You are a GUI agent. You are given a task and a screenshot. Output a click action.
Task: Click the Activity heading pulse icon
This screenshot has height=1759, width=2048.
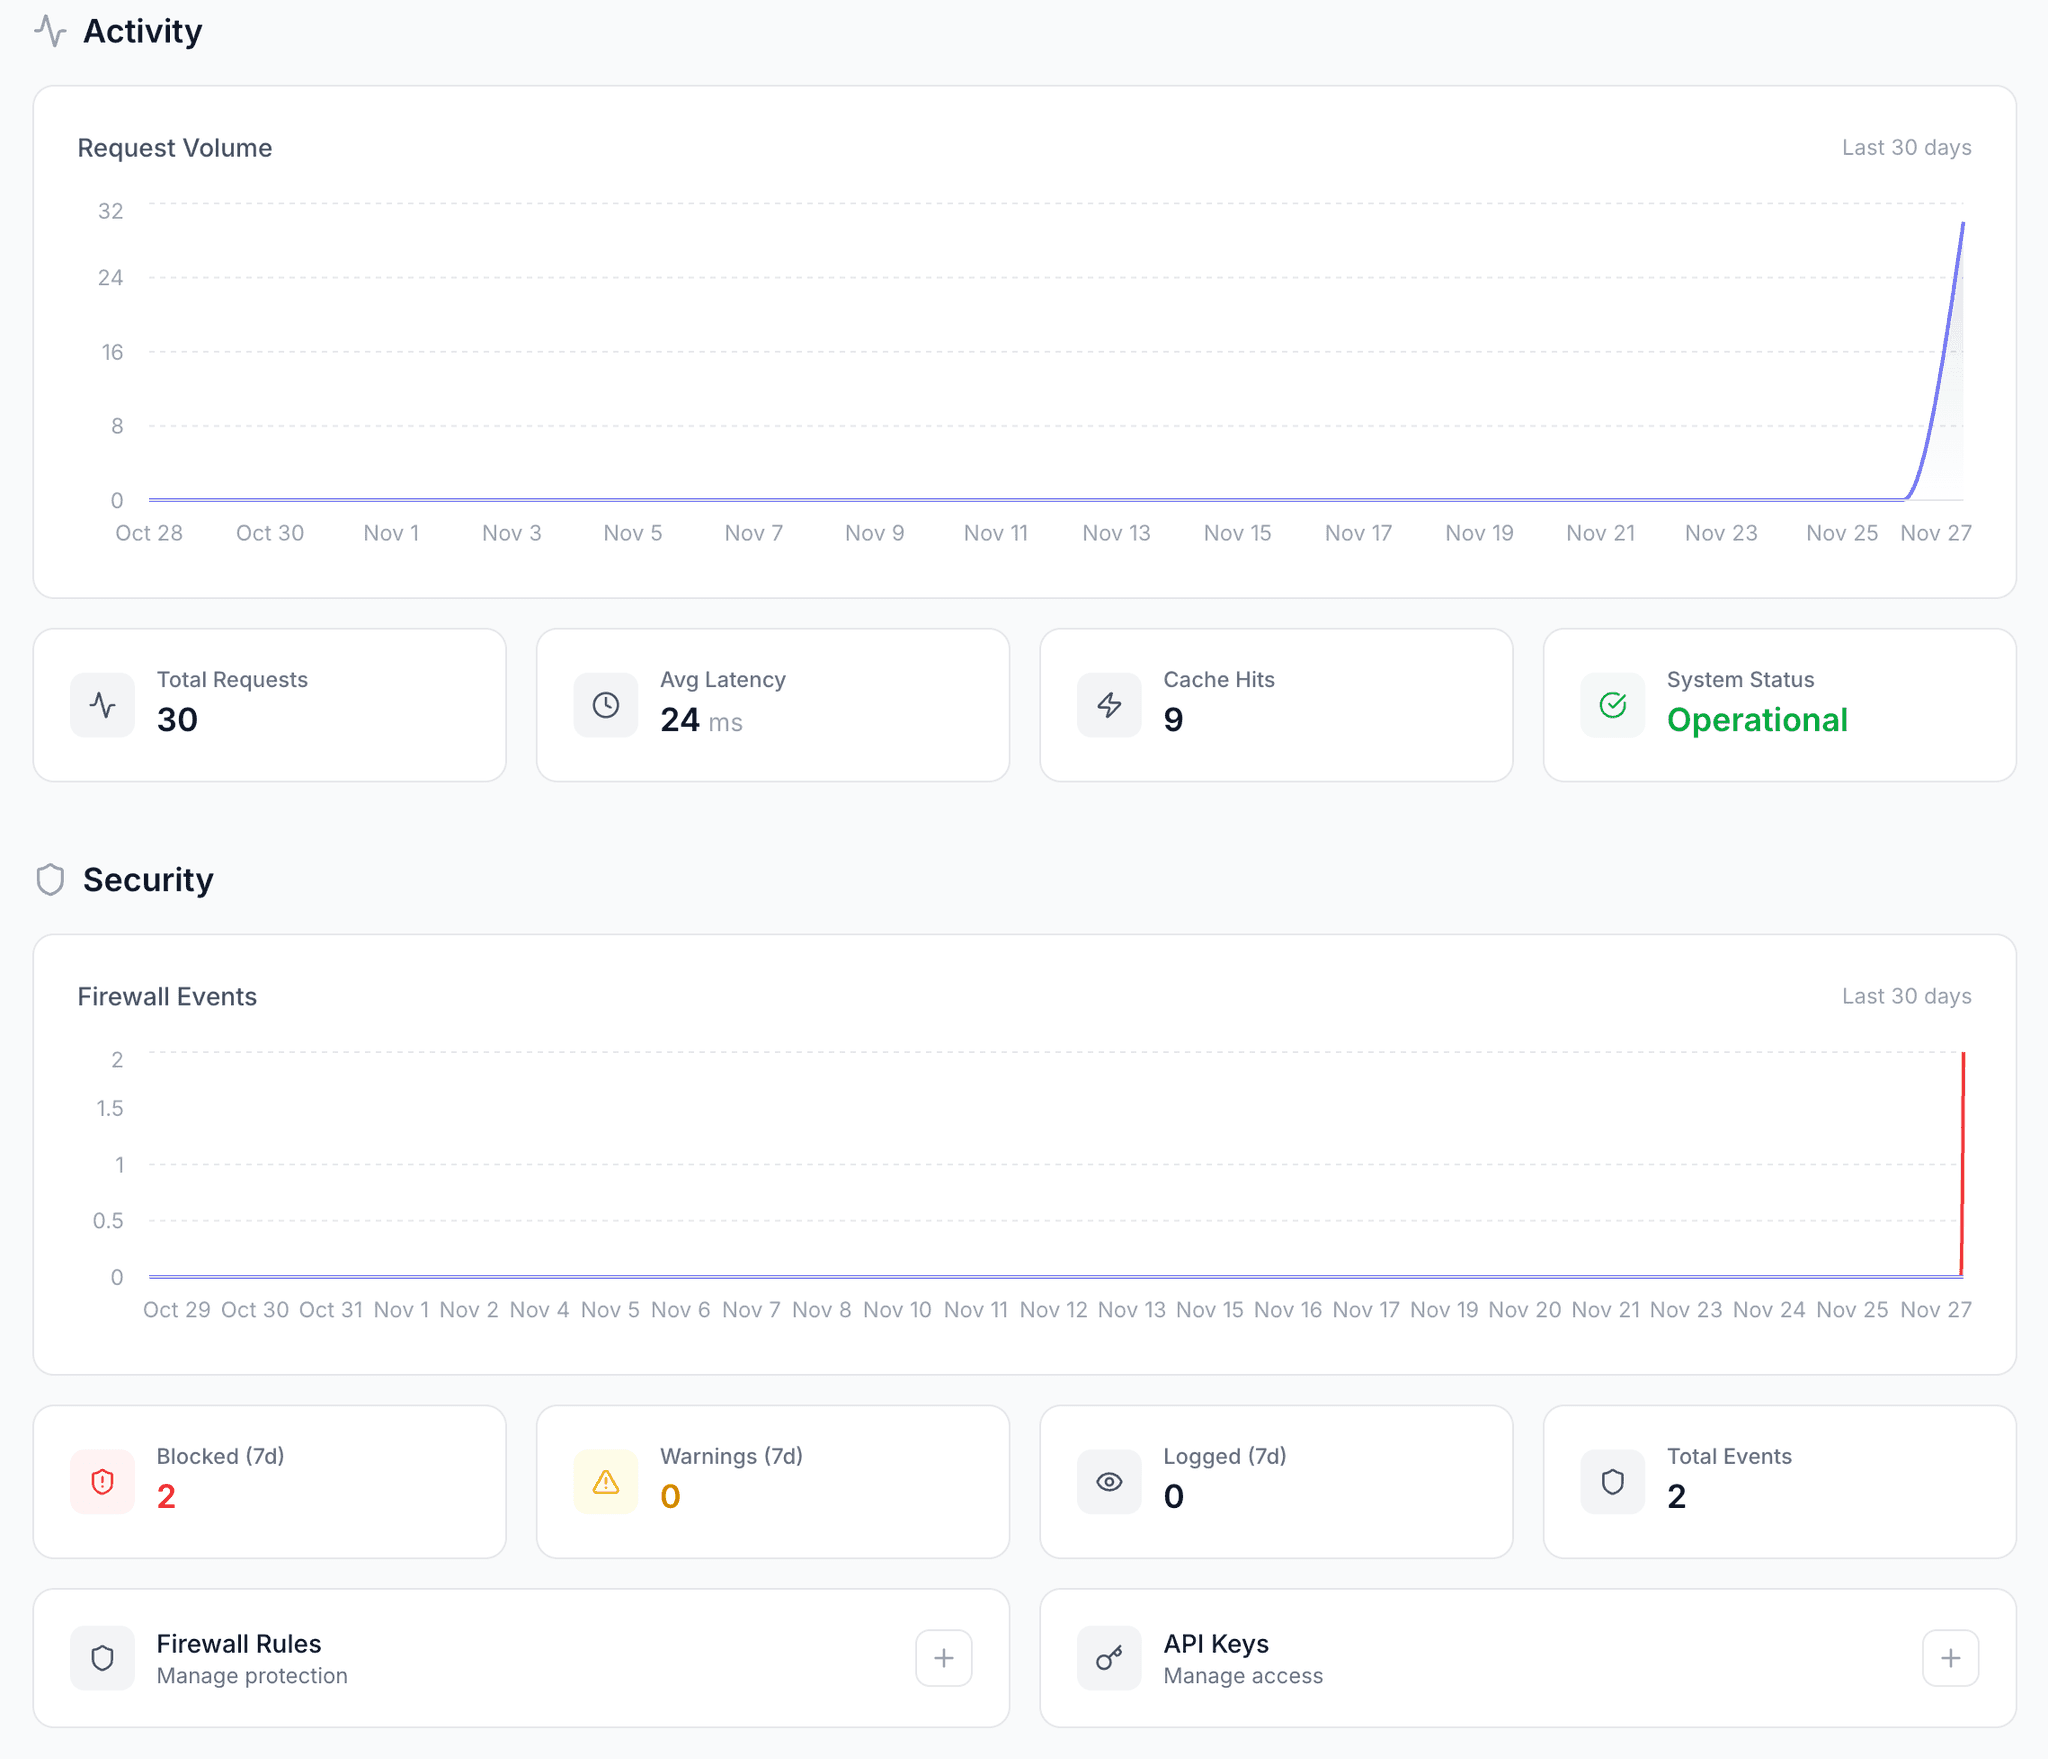point(50,31)
